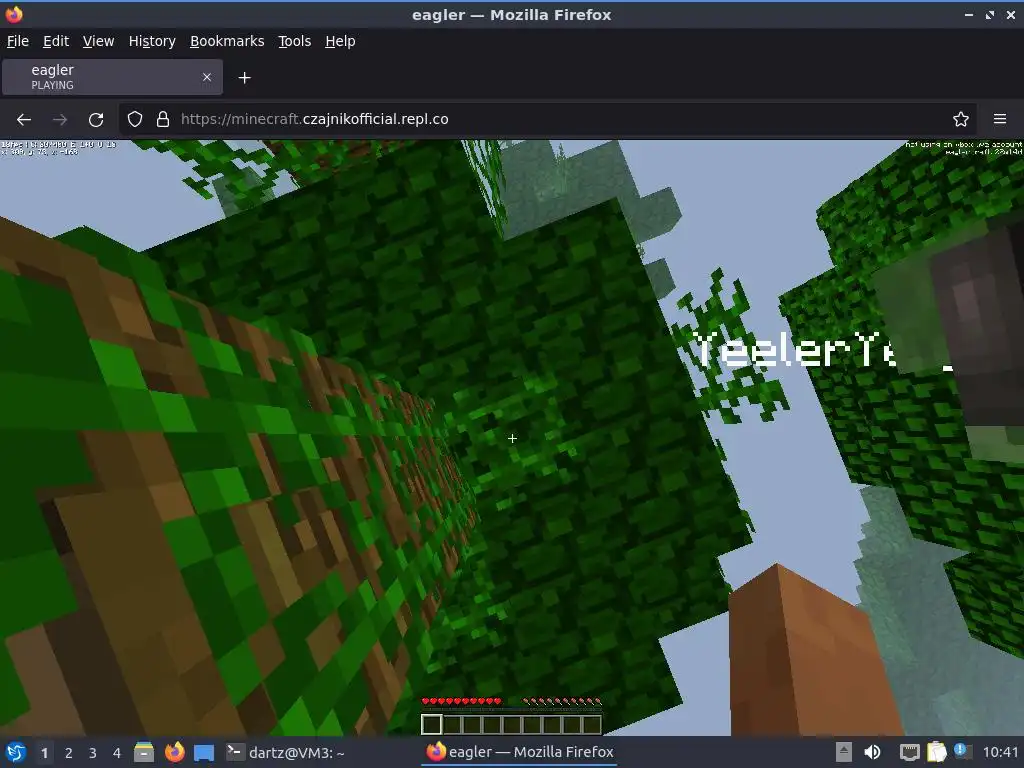This screenshot has width=1024, height=768.
Task: Click the YeelerYe player name tag
Action: (793, 349)
